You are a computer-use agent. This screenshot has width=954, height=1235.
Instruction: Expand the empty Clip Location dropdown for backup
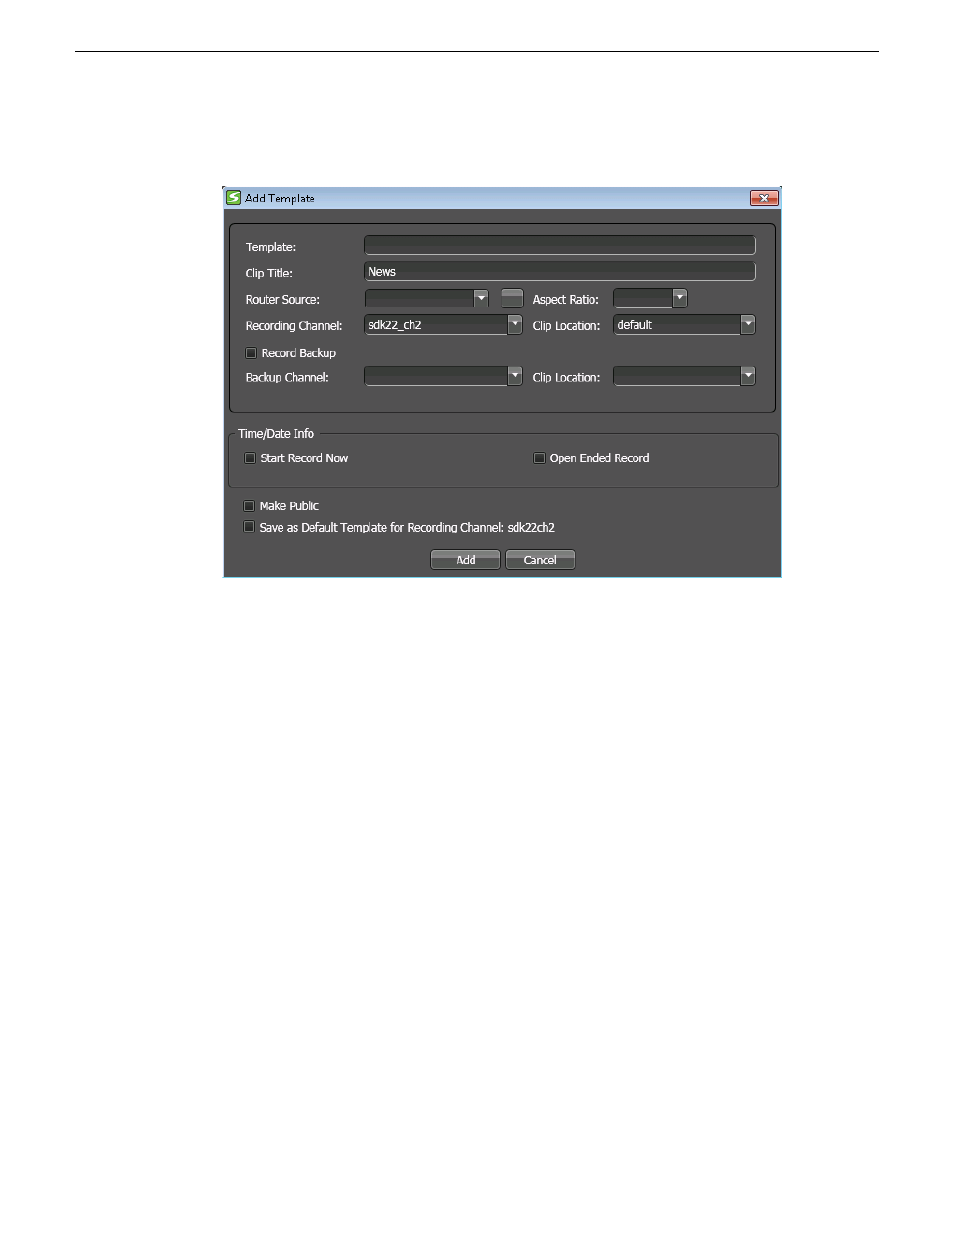pyautogui.click(x=748, y=376)
